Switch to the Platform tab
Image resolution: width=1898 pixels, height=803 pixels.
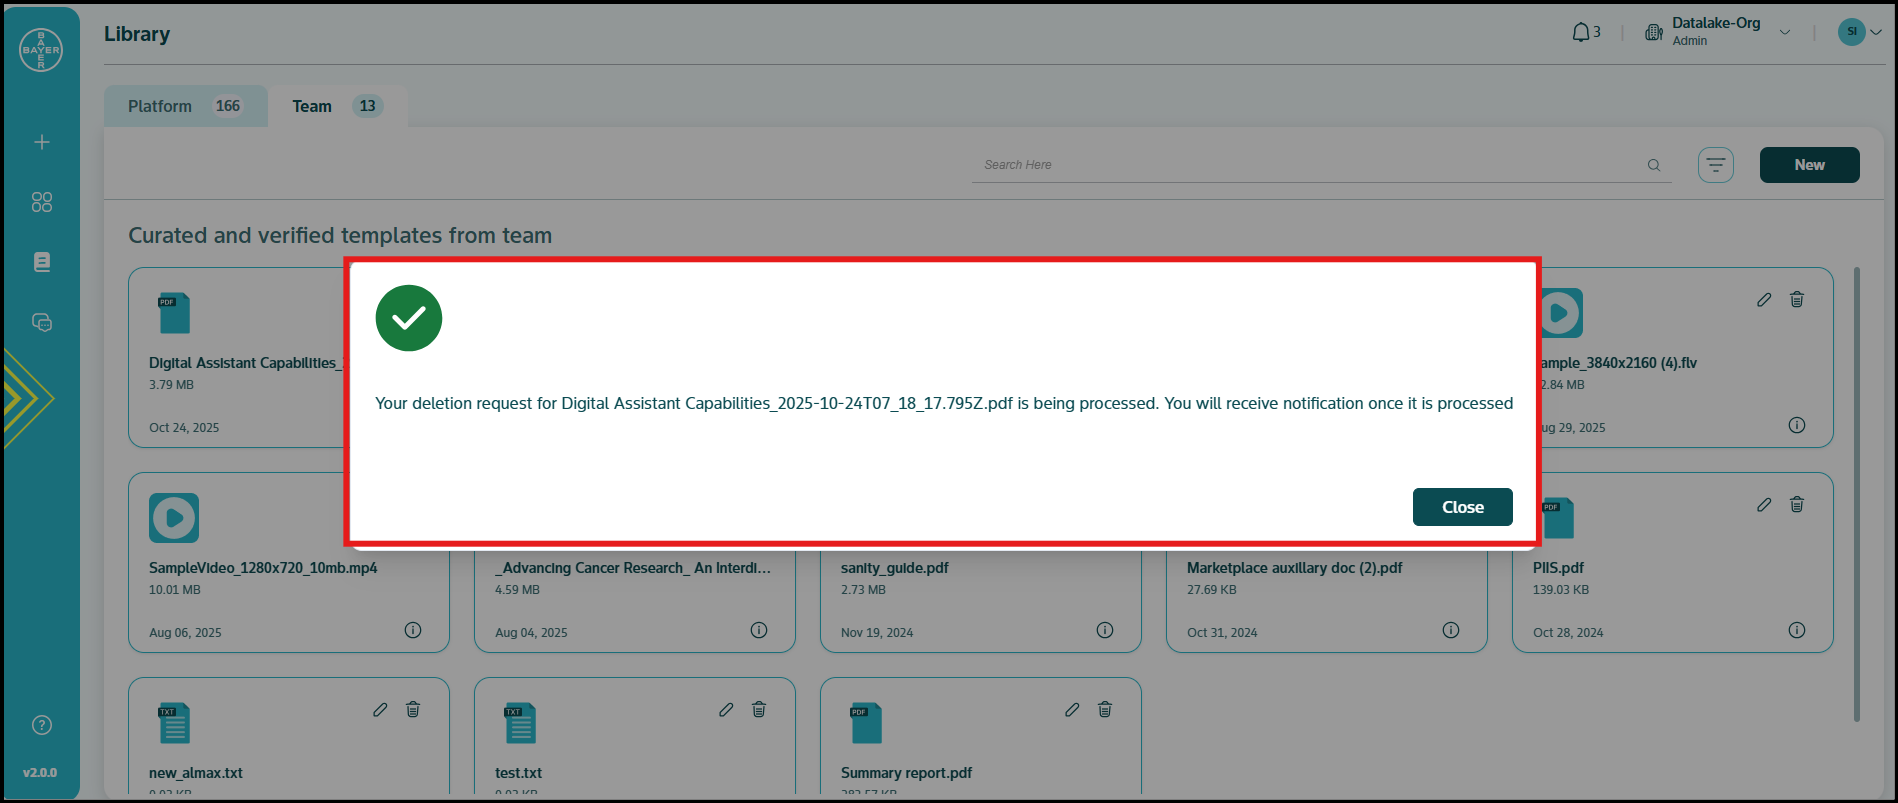click(x=186, y=106)
